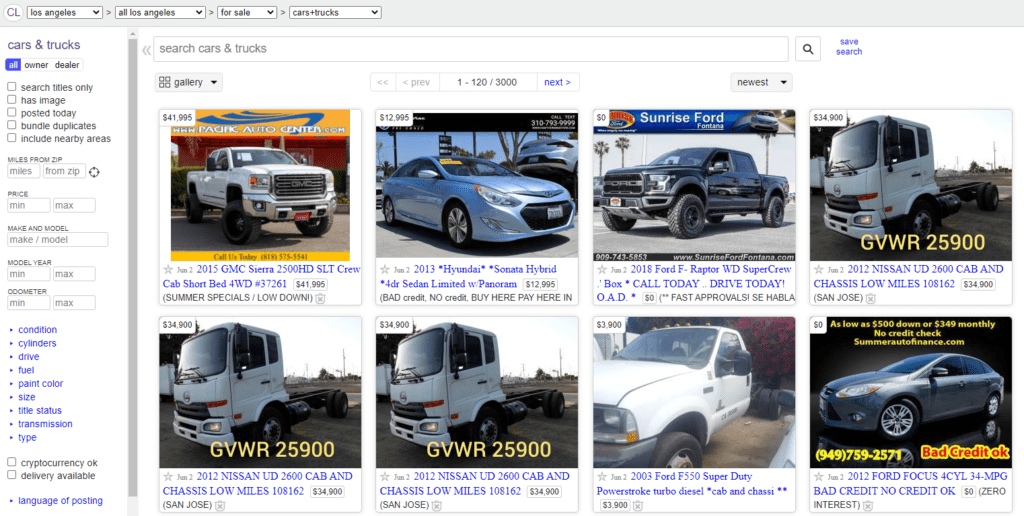
Task: Expand the drive filter
Action: coord(29,357)
